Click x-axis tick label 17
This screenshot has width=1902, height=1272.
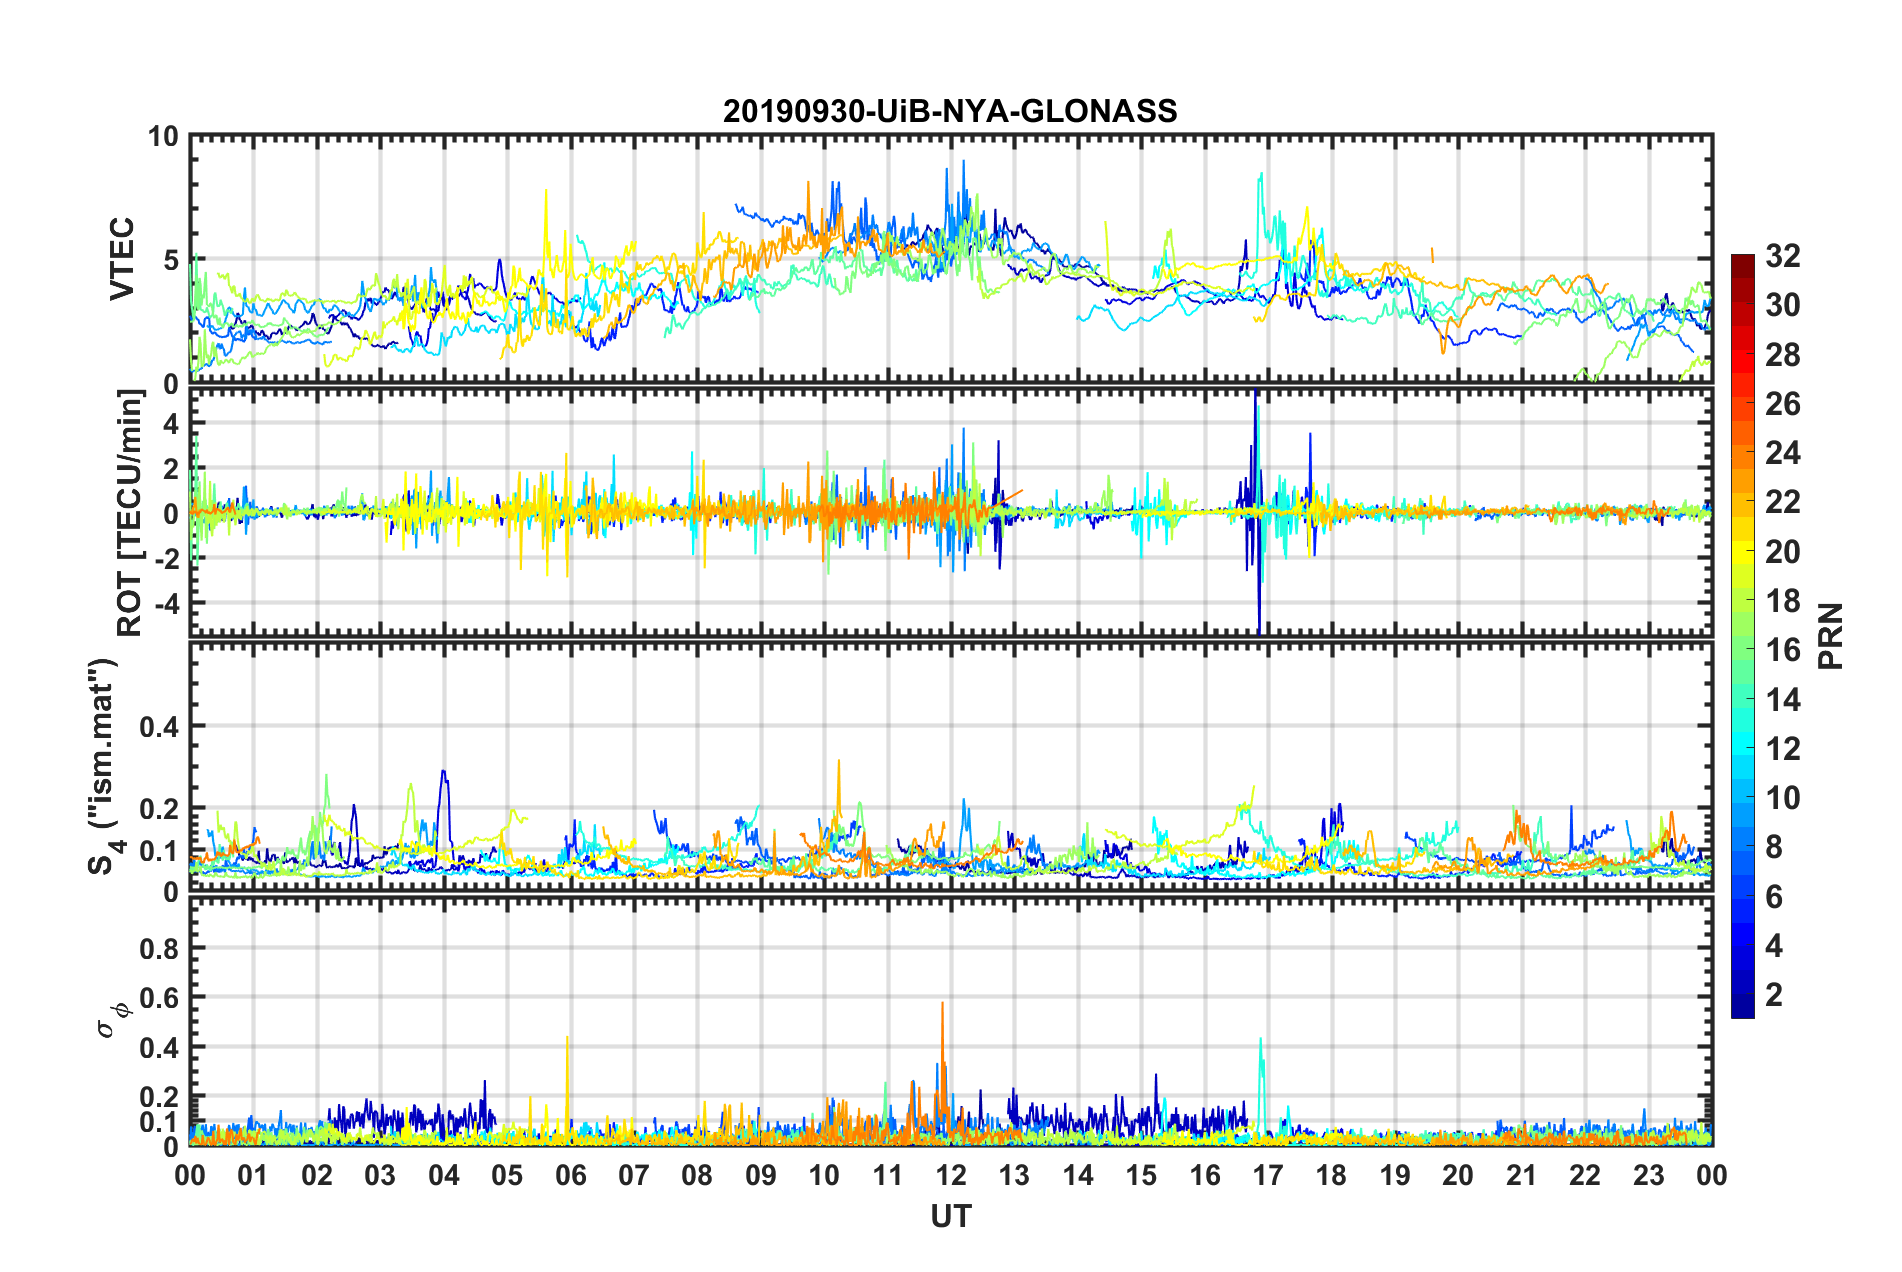[1268, 1175]
